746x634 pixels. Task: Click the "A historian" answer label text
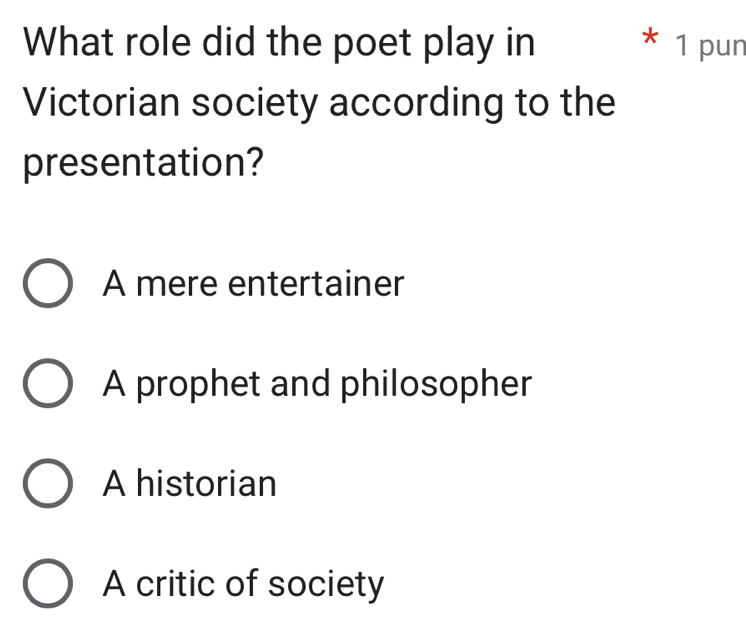(189, 484)
